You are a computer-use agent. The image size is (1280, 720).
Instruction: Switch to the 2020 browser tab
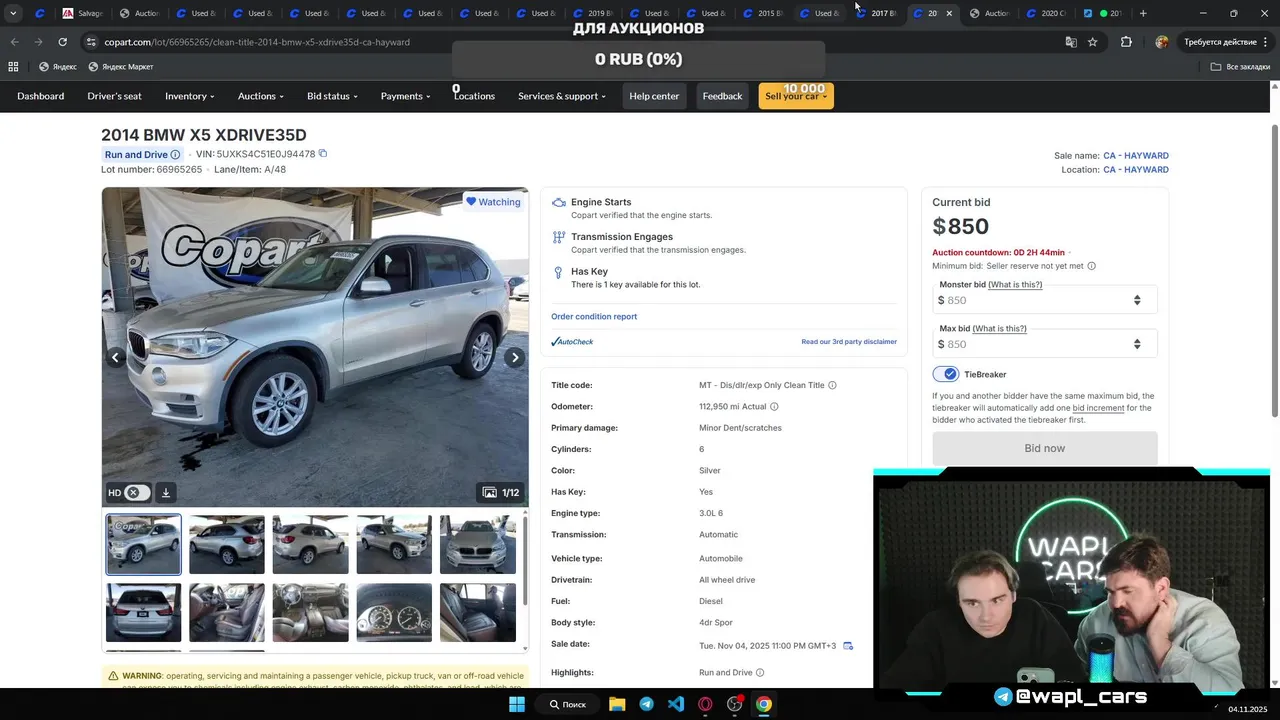[1047, 13]
